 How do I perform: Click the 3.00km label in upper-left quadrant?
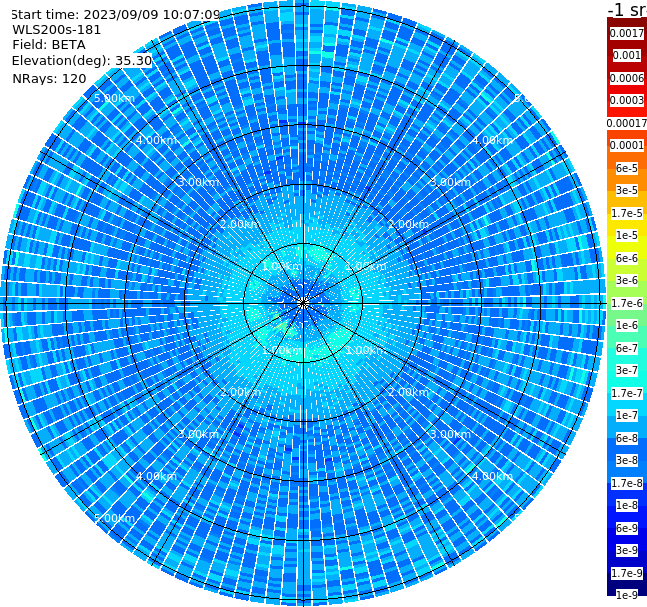click(x=198, y=182)
